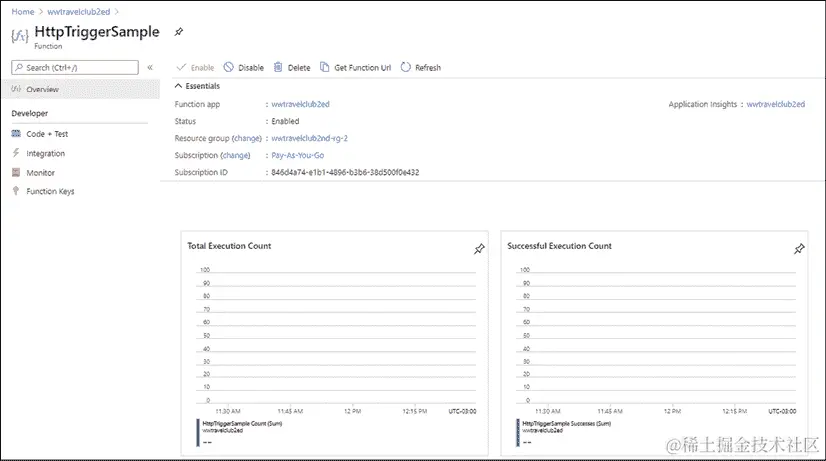This screenshot has width=826, height=461.
Task: Click the Monitor icon in sidebar
Action: pyautogui.click(x=16, y=172)
